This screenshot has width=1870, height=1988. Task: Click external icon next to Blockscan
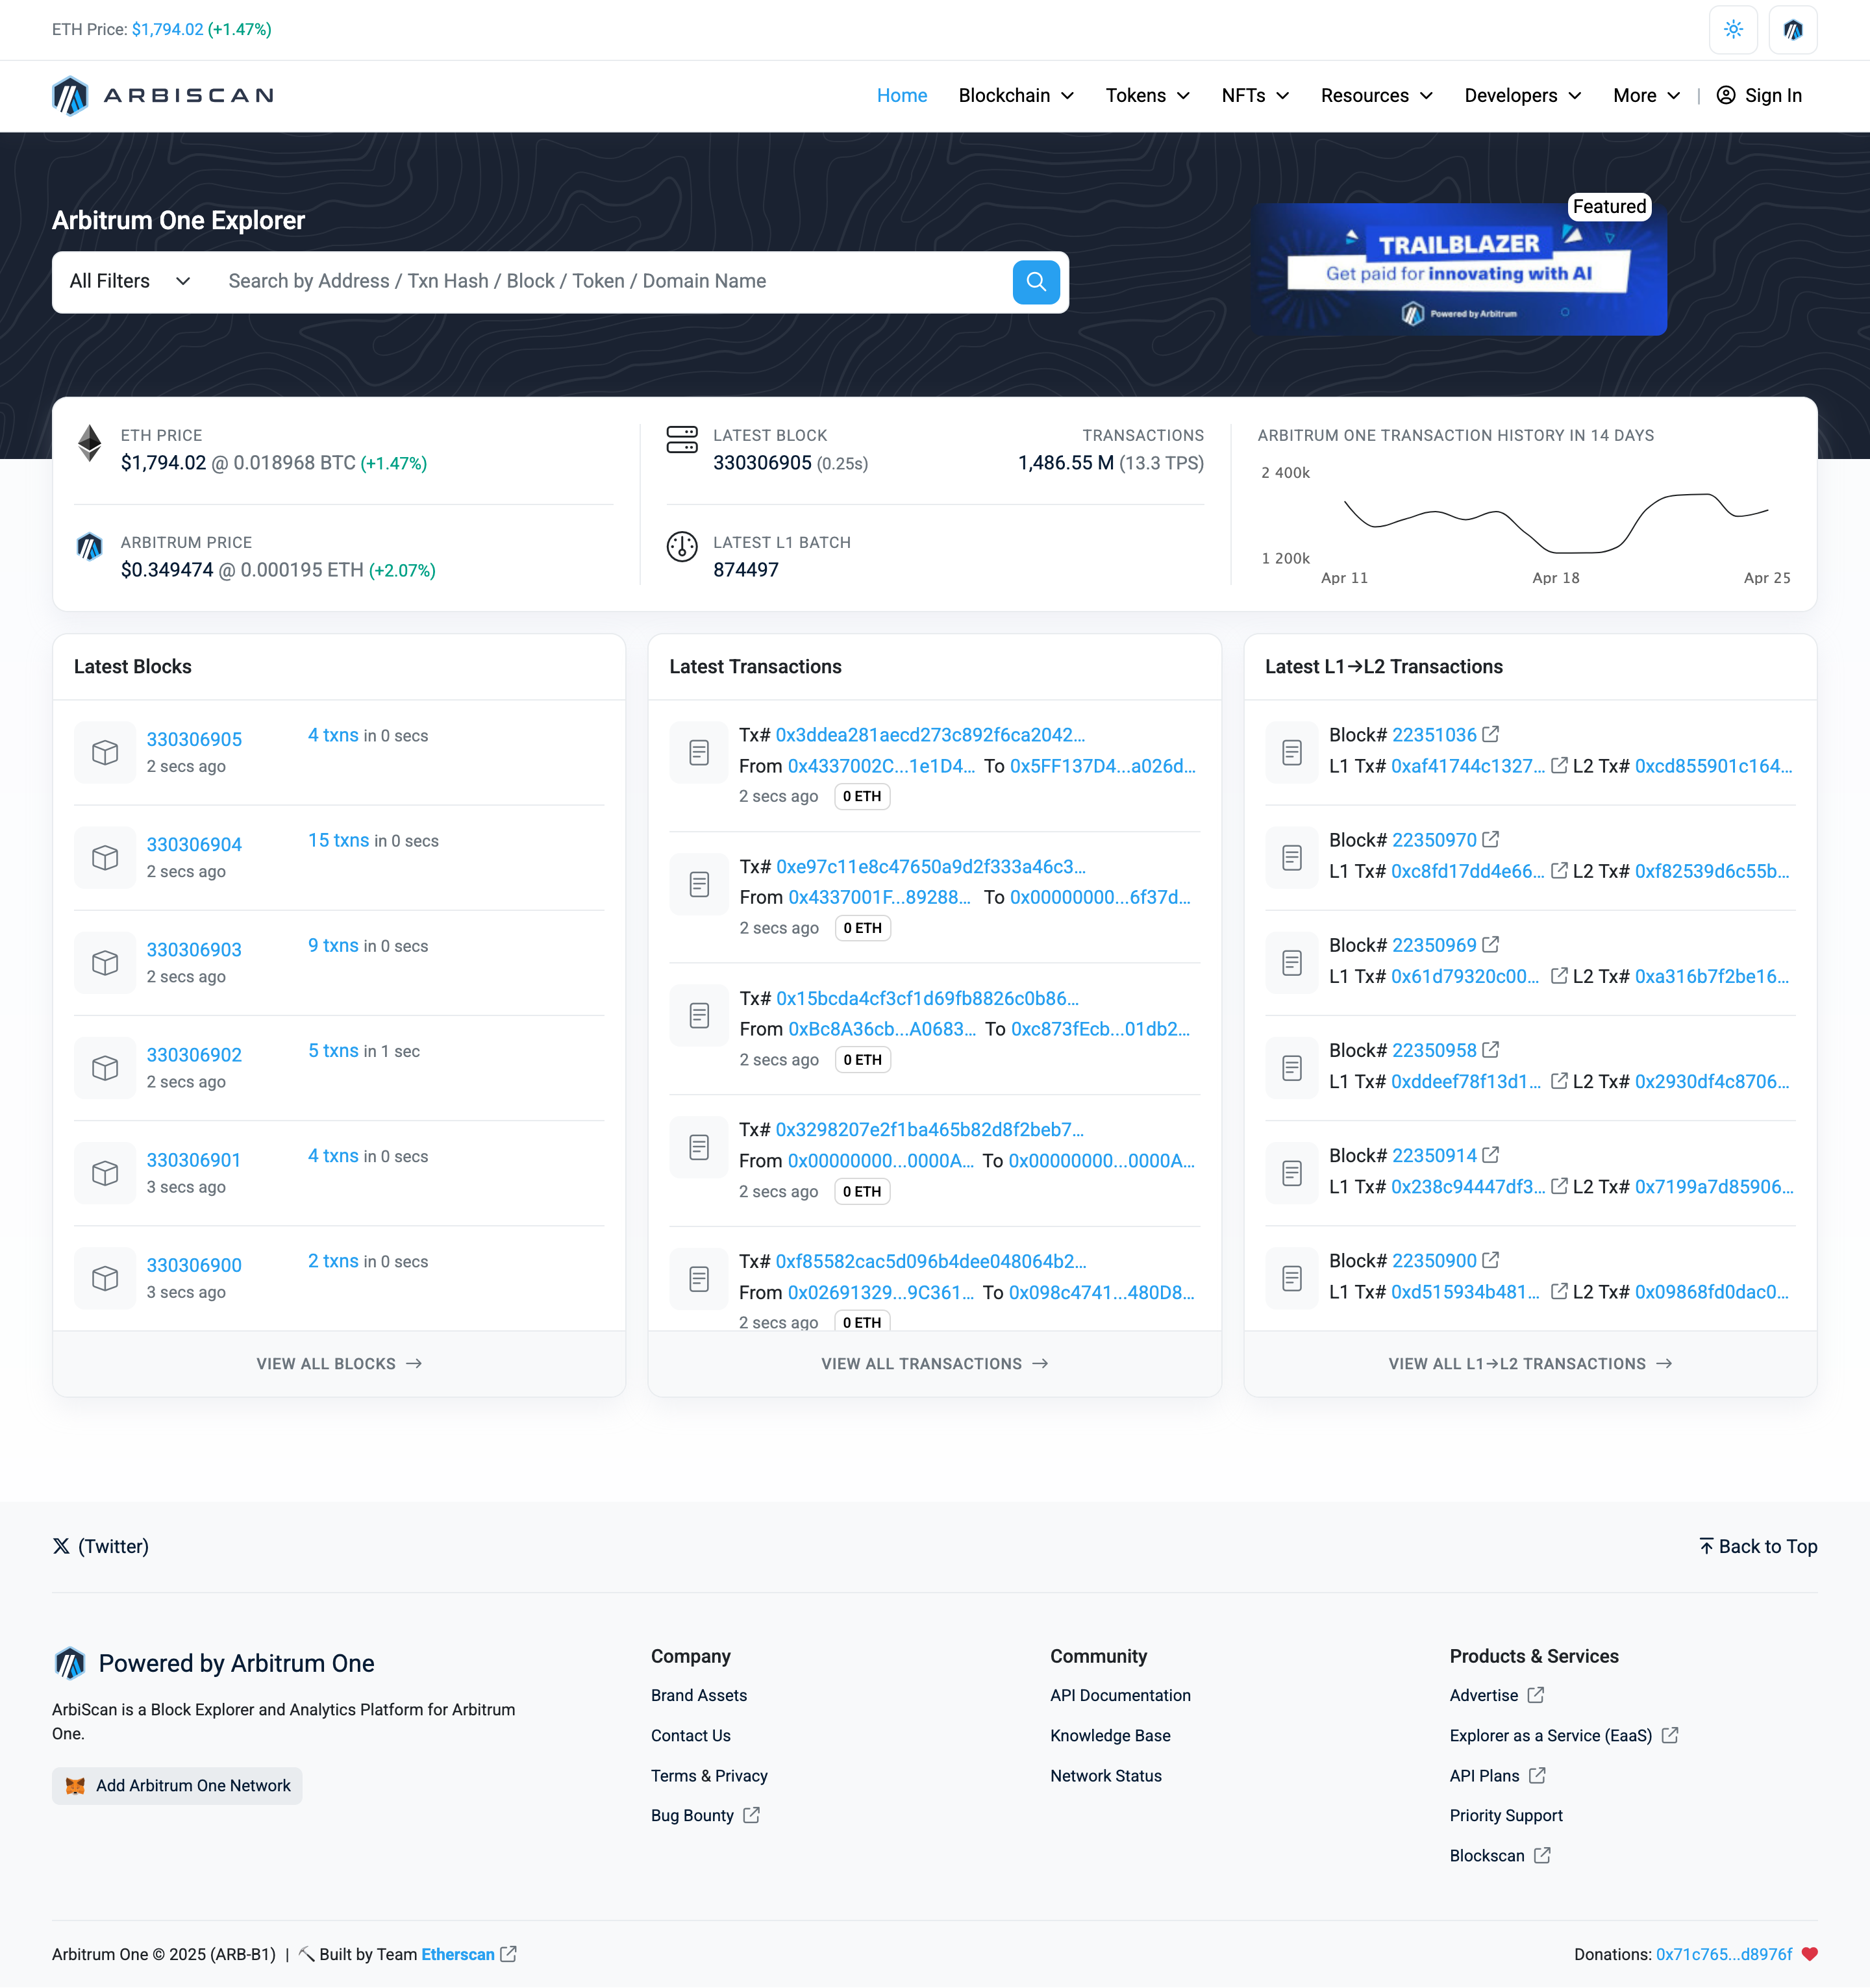click(x=1542, y=1855)
